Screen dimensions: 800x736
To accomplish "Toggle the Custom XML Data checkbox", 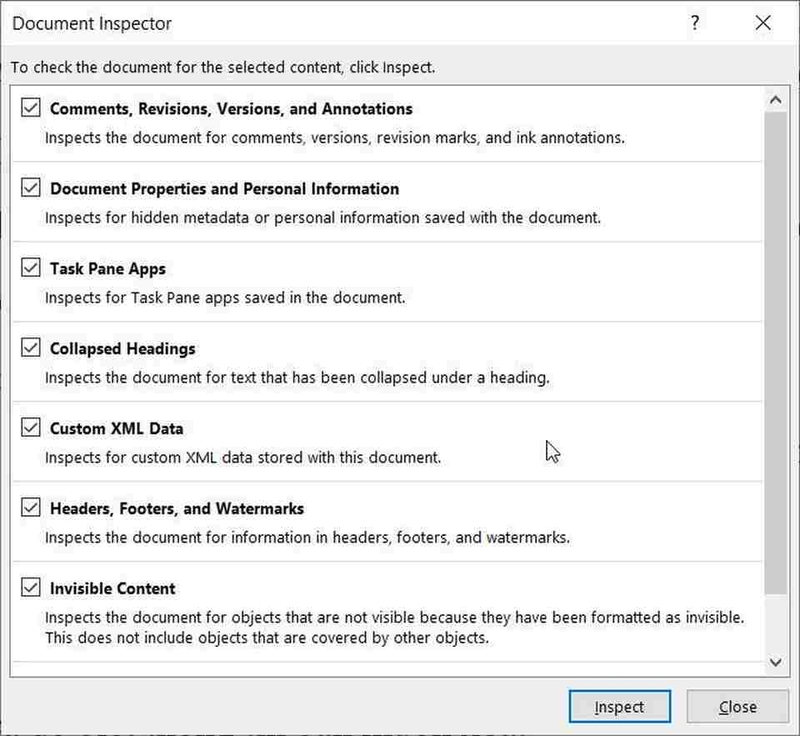I will [x=30, y=428].
